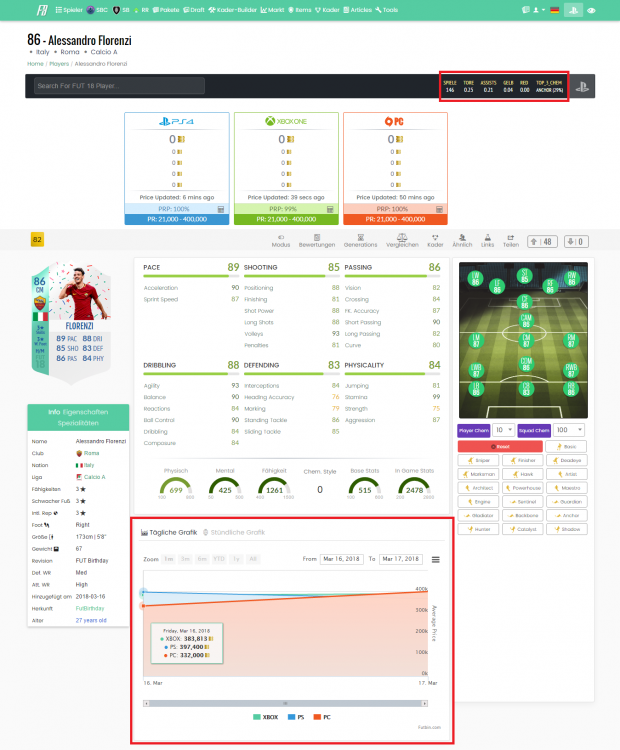620x750 pixels.
Task: Open the Xbox One price calculator icon
Action: [330, 209]
